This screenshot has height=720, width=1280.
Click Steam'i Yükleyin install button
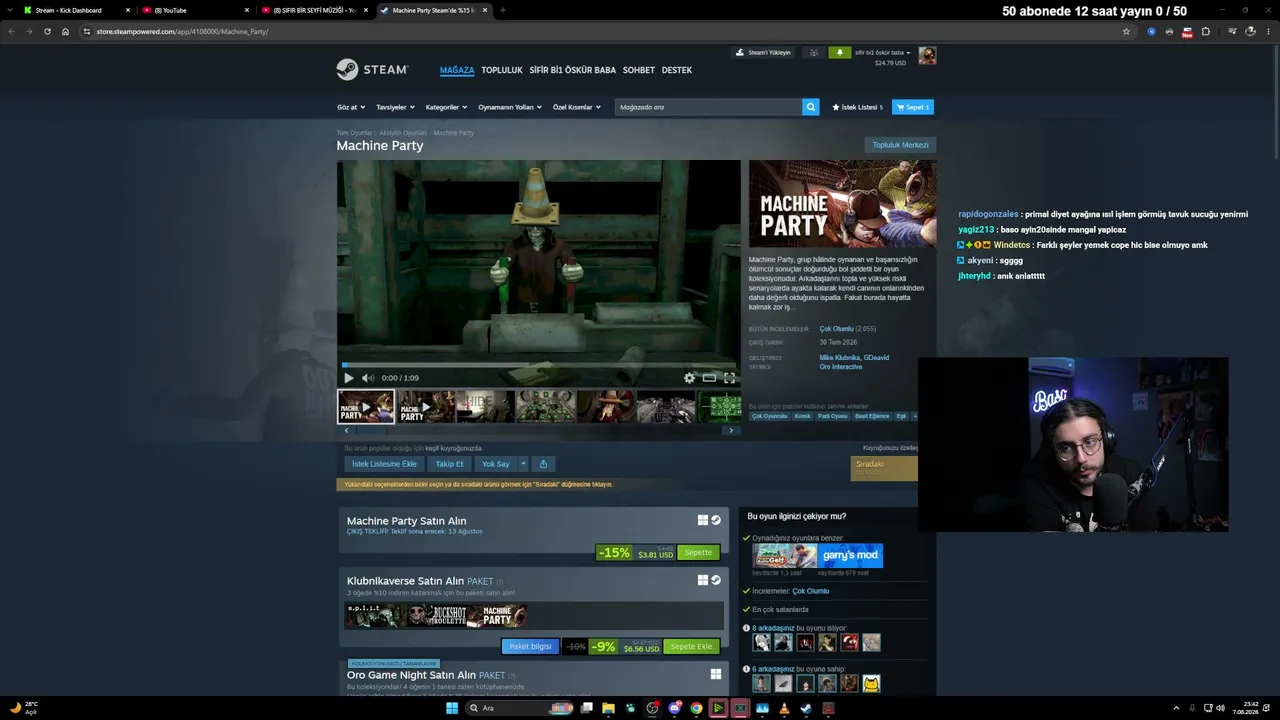pyautogui.click(x=764, y=52)
